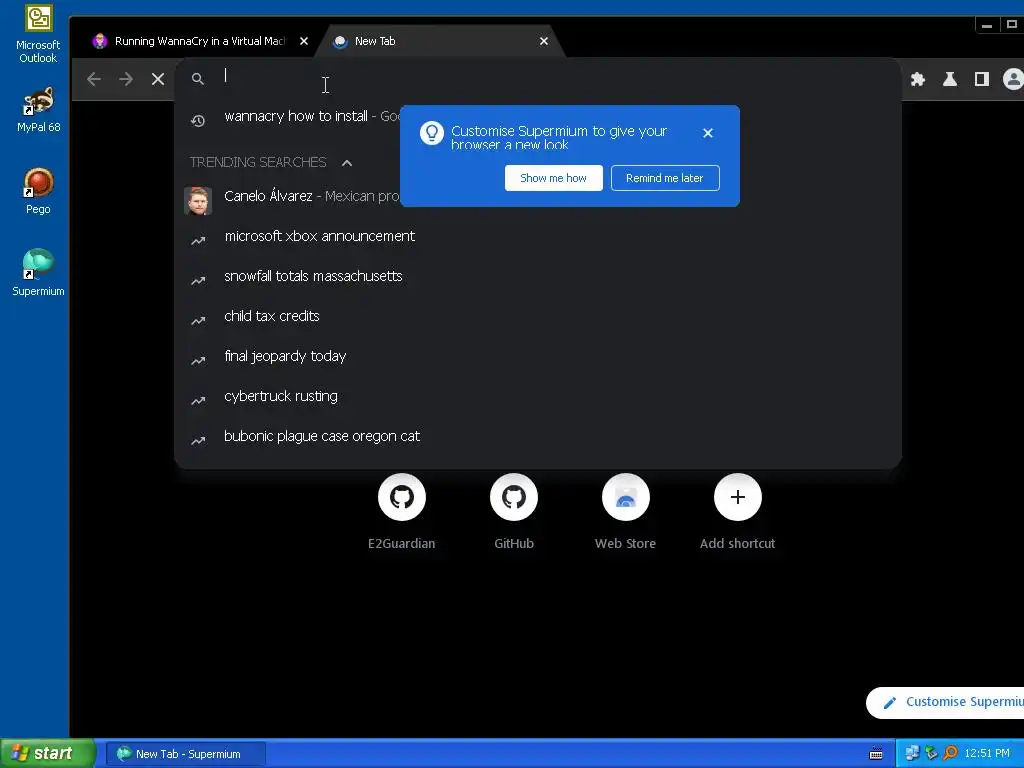Open the on-screen keyboard tray icon
Screen dimensions: 1024x768
tap(876, 754)
